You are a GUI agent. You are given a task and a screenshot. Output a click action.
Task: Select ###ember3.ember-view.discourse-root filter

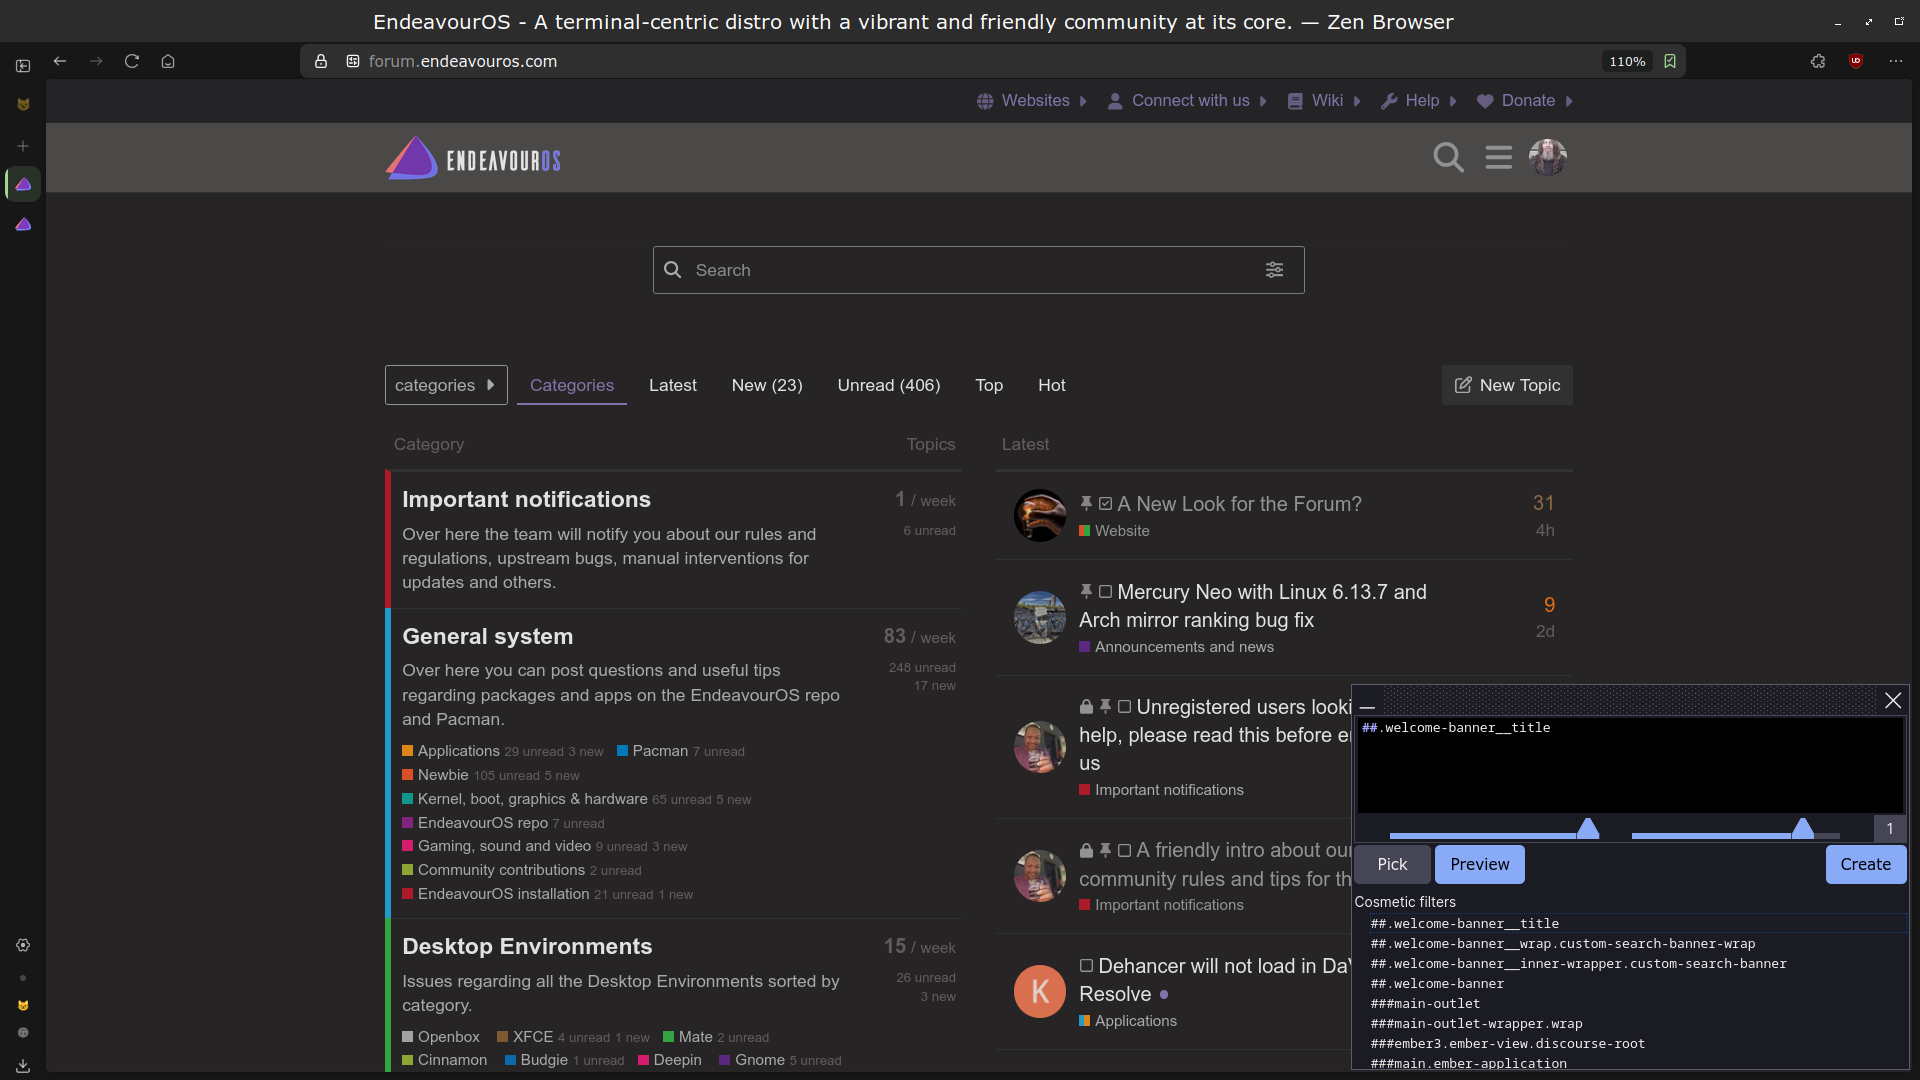click(x=1507, y=1044)
